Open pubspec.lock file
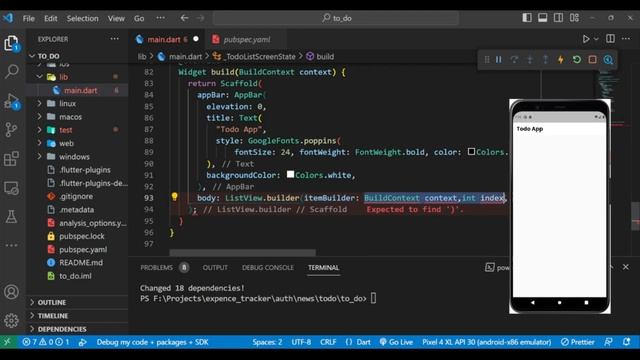The width and height of the screenshot is (640, 360). point(82,236)
